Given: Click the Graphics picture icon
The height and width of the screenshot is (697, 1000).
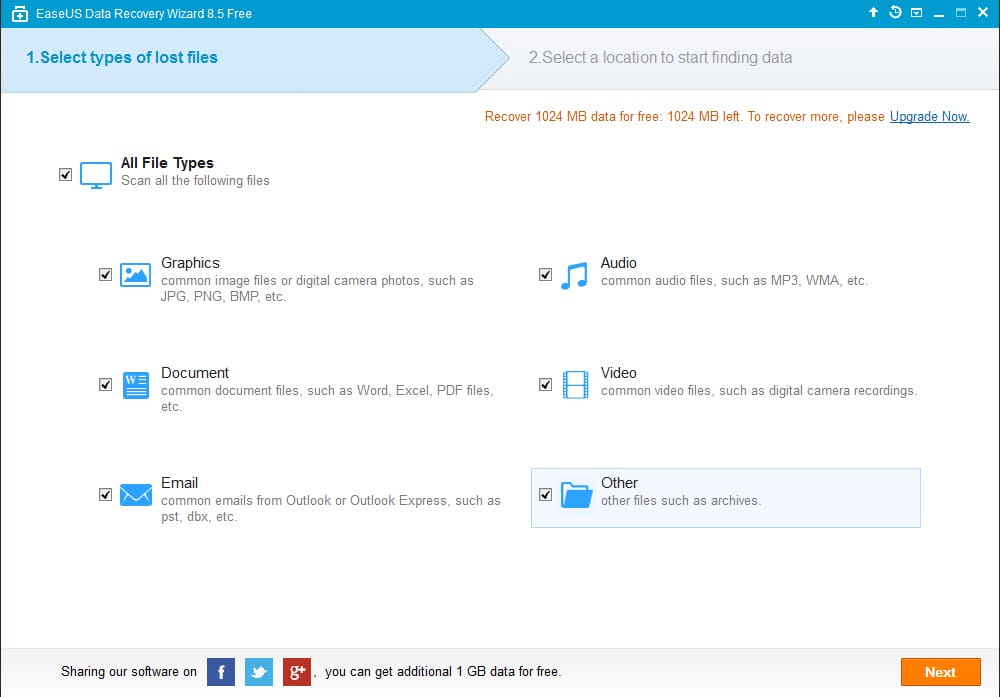Looking at the screenshot, I should point(135,275).
